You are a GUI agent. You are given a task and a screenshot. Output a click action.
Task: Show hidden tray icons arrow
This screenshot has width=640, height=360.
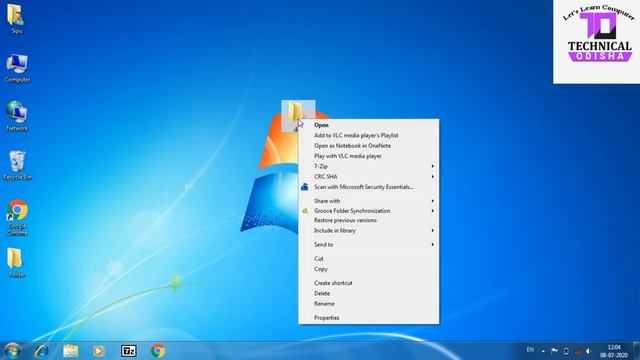tap(543, 351)
